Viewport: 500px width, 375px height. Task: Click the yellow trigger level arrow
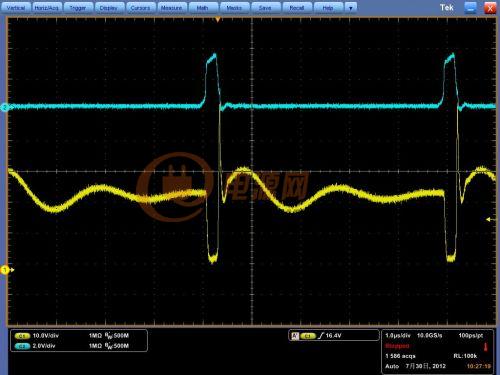[490, 219]
